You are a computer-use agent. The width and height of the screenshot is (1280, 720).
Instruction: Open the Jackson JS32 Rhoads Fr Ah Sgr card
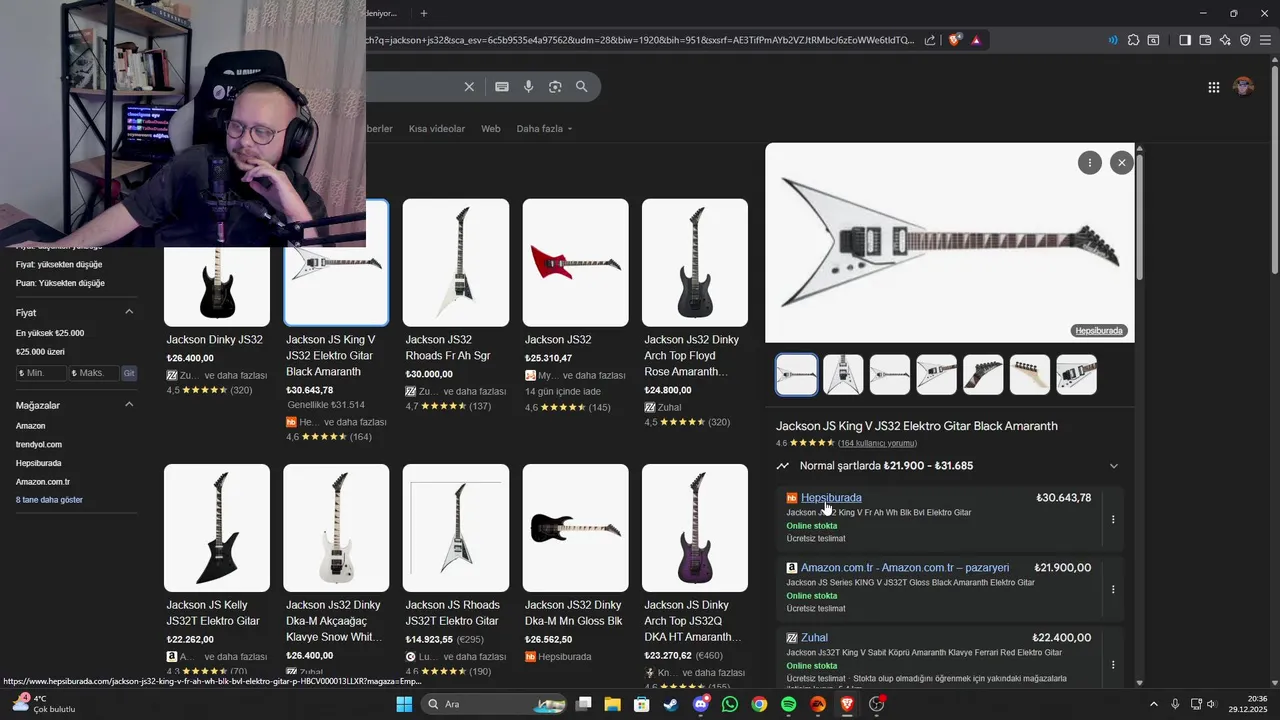point(456,305)
